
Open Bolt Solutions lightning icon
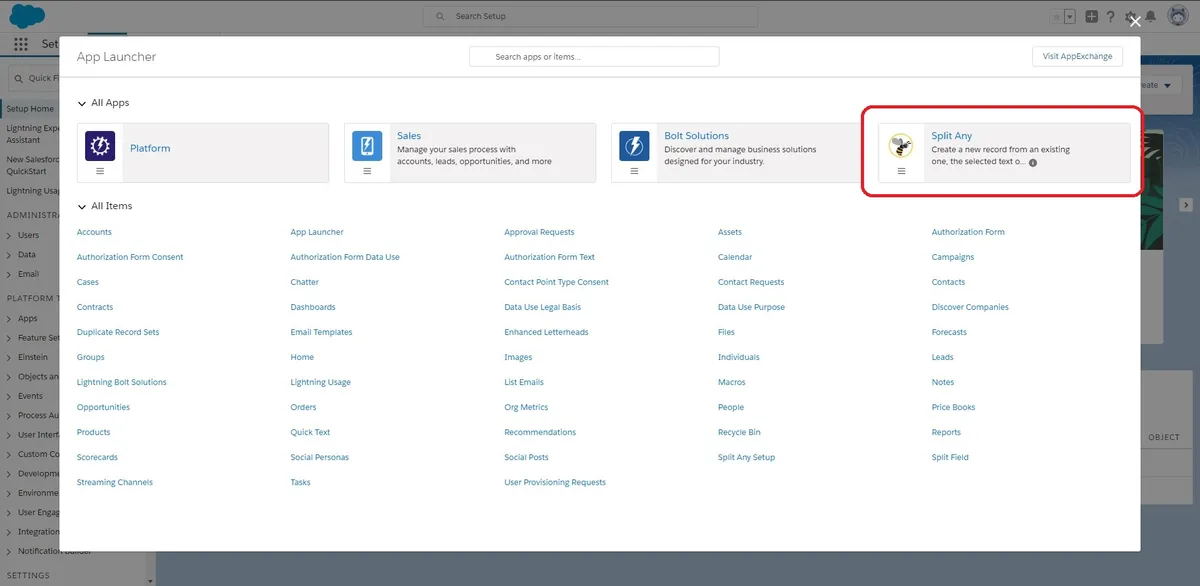coord(634,146)
